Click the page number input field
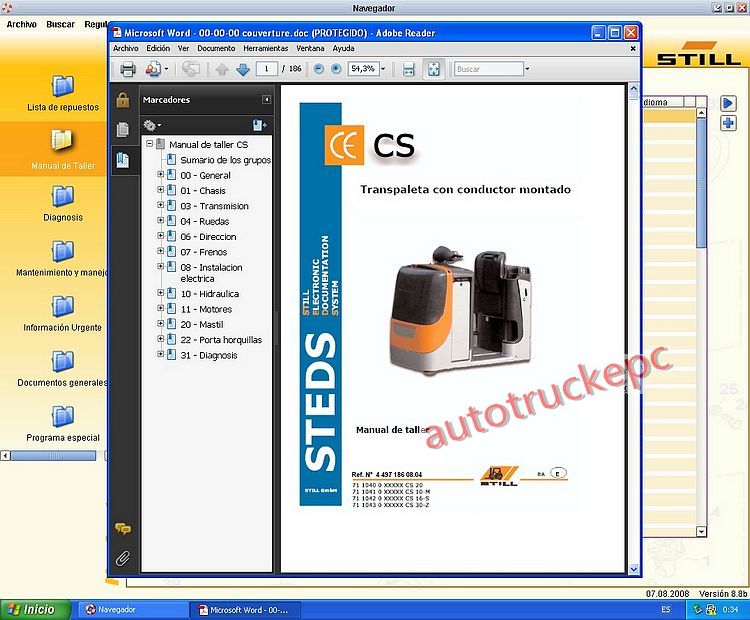The height and width of the screenshot is (620, 750). tap(266, 69)
